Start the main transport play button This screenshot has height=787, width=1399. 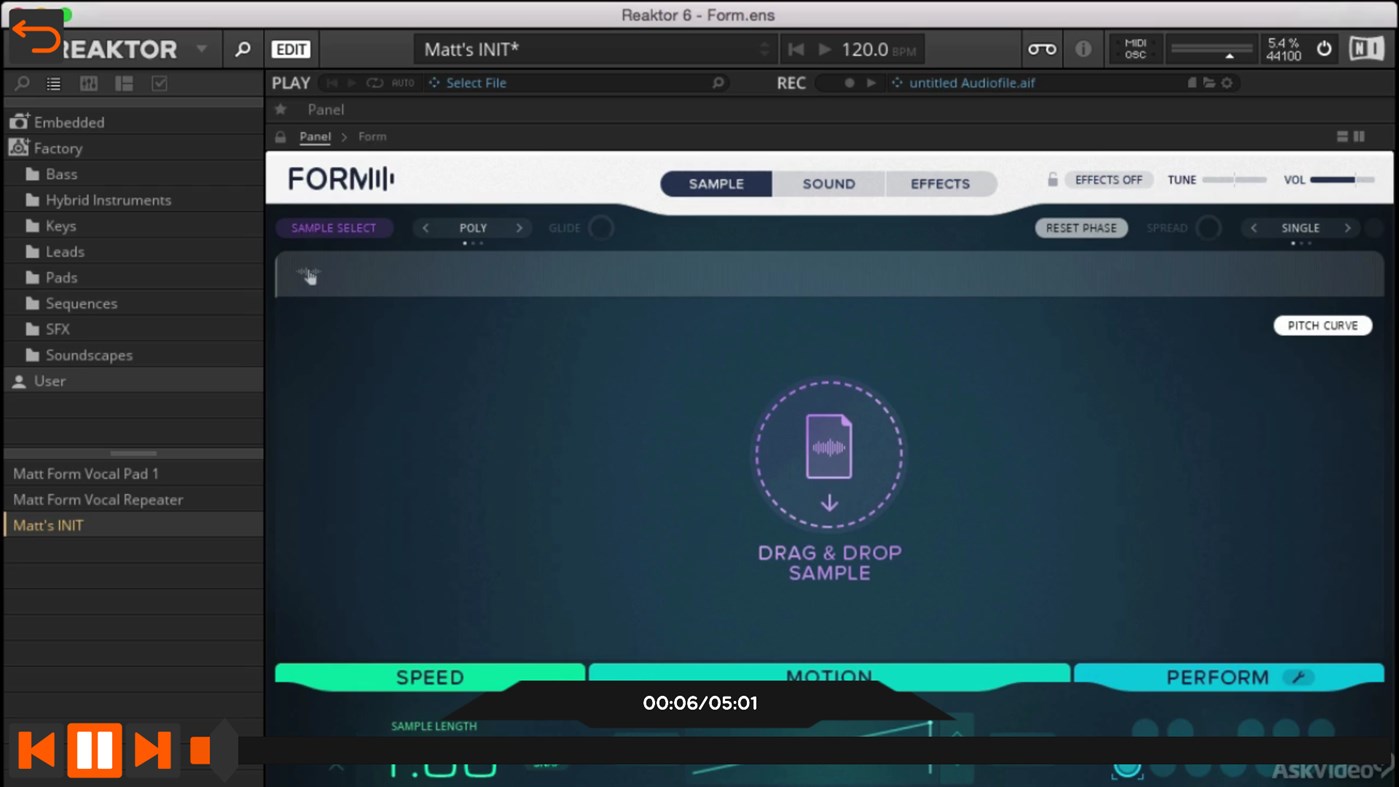click(825, 49)
